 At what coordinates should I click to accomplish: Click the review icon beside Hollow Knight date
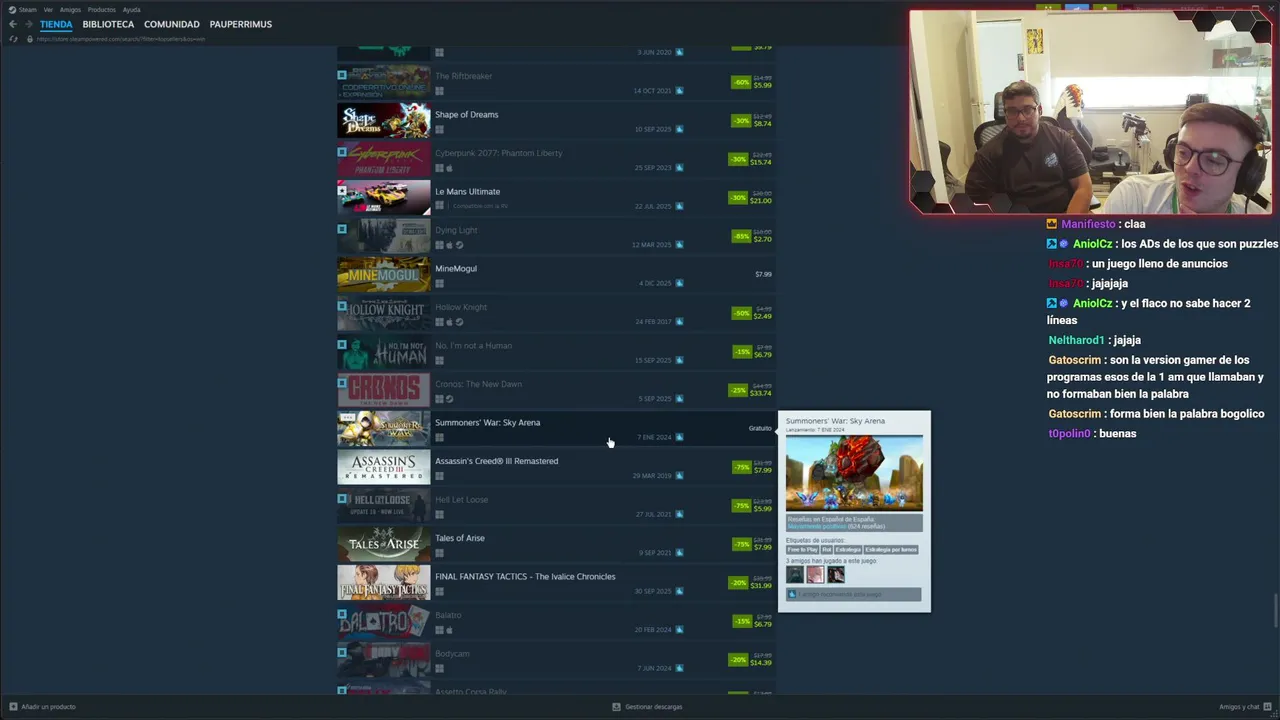point(679,322)
